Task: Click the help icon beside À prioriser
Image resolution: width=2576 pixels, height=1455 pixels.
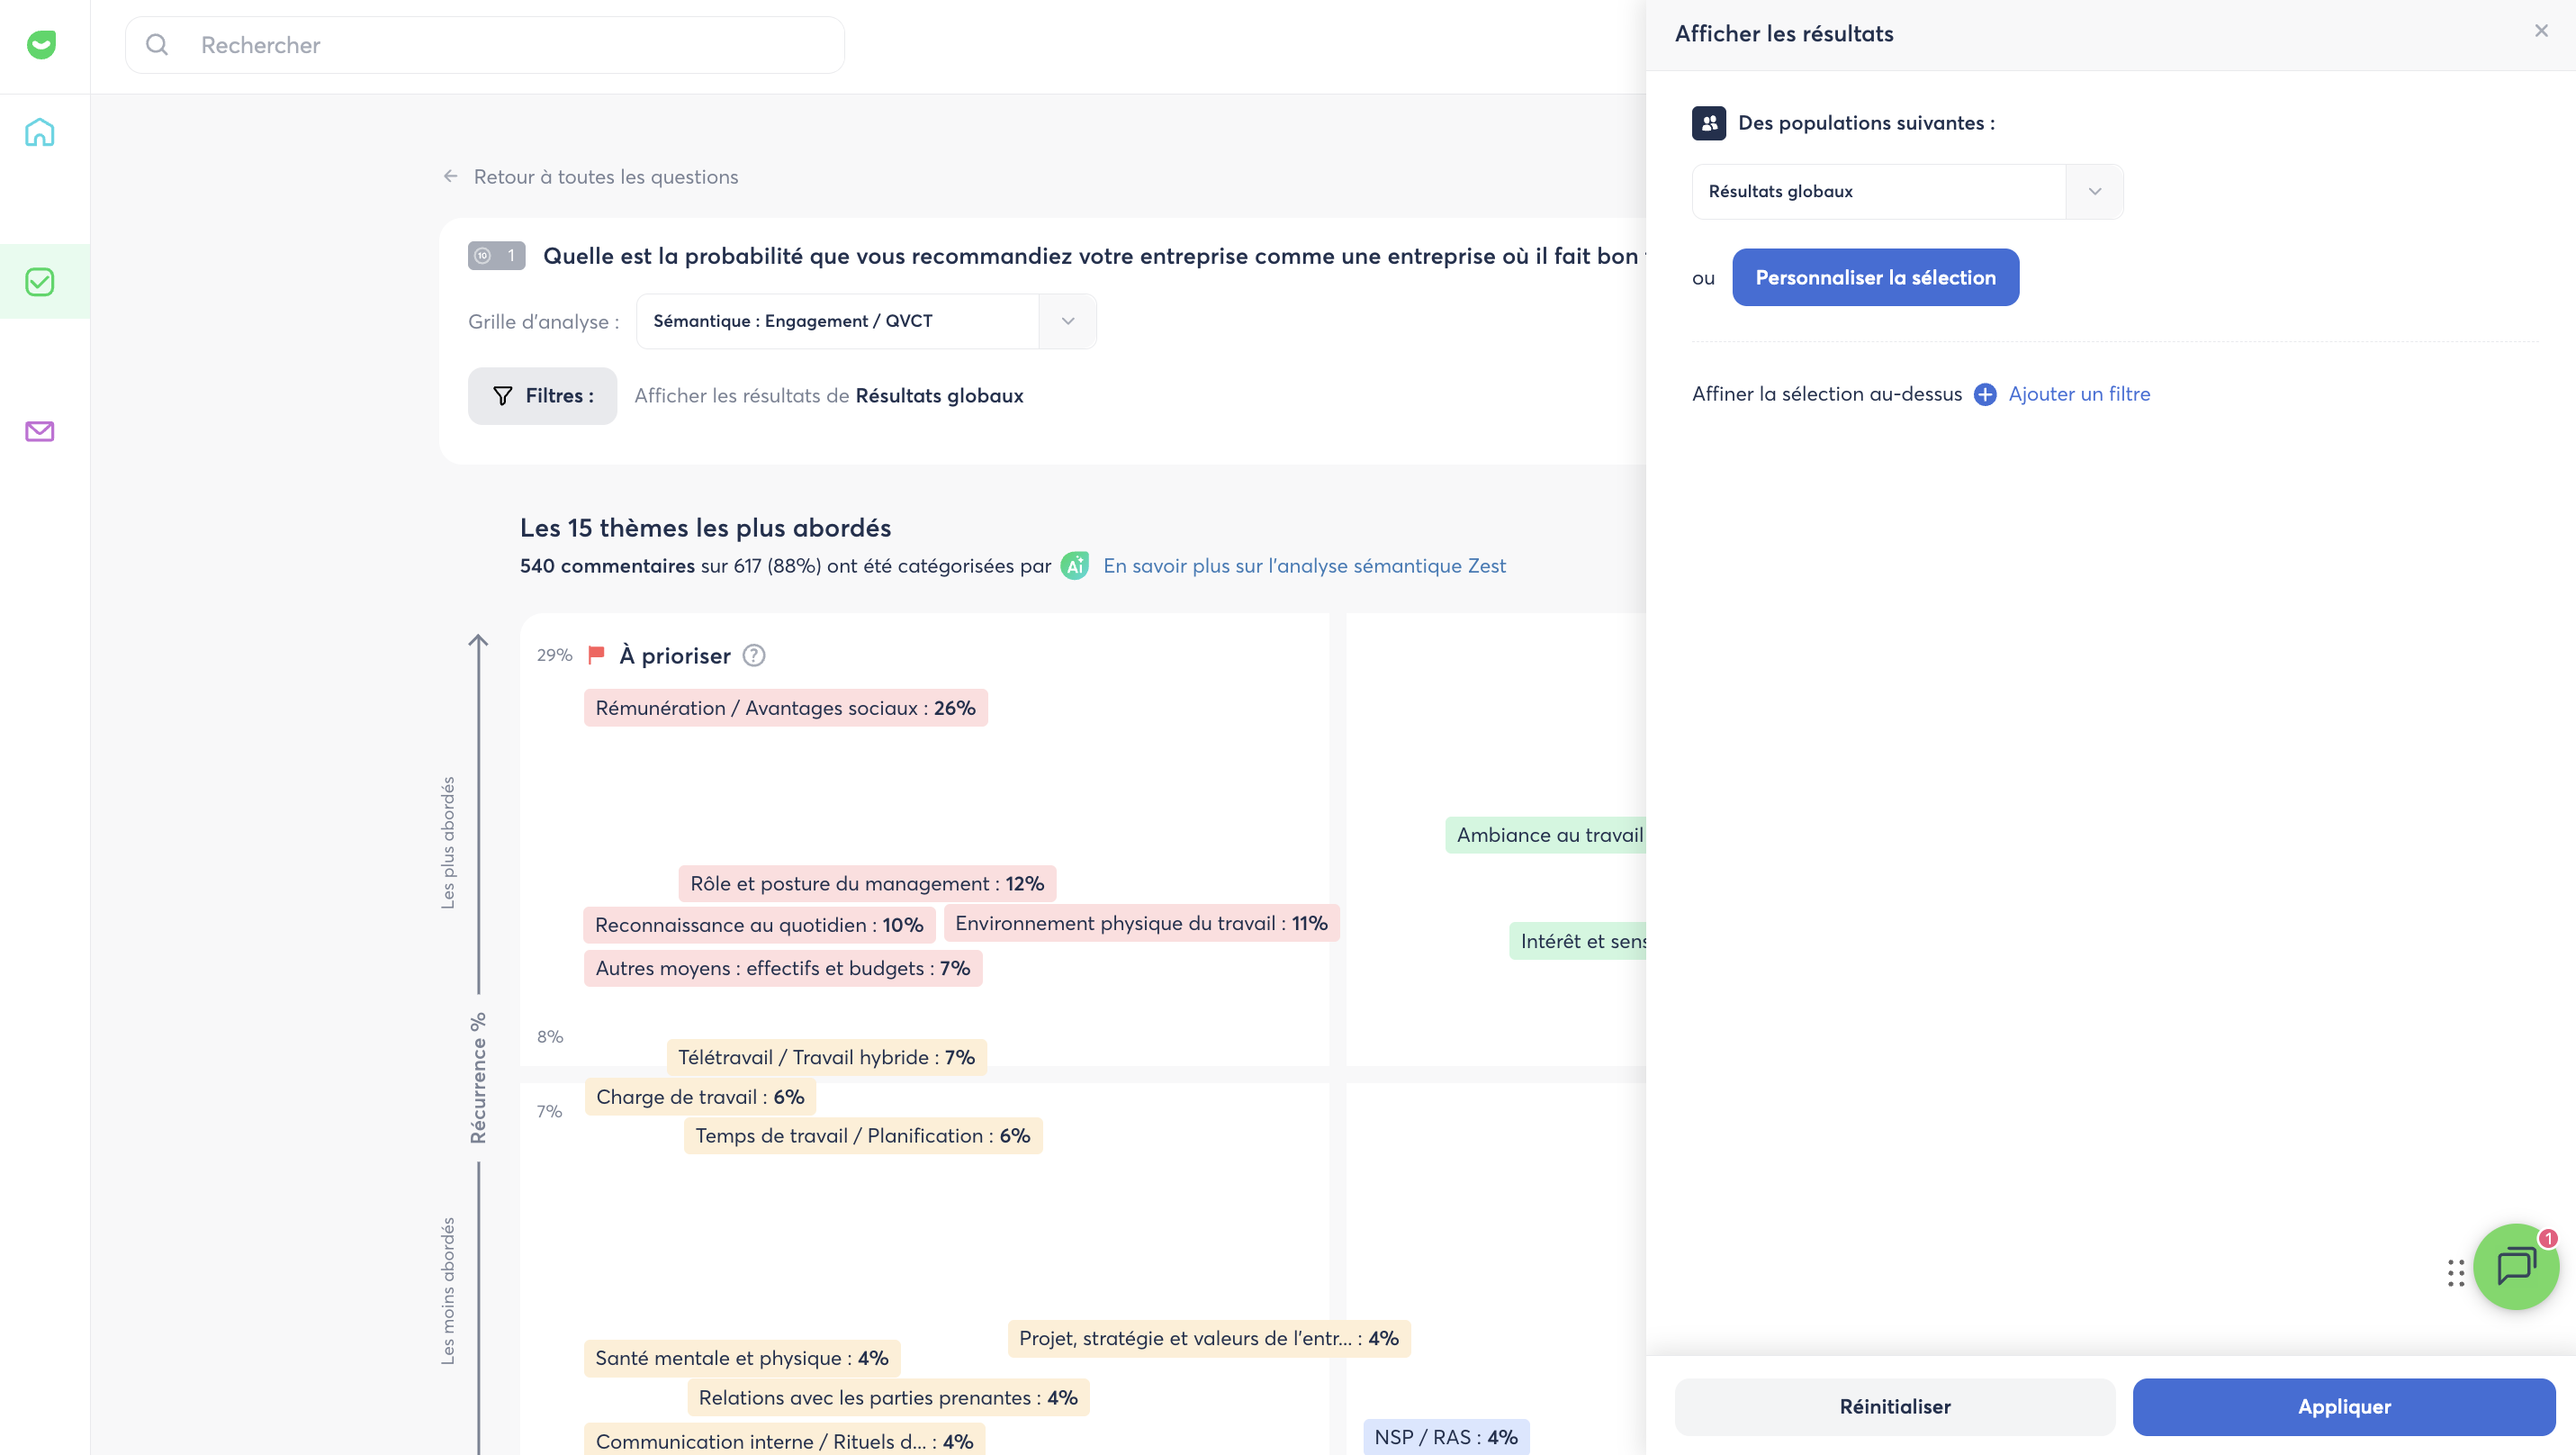Action: [754, 655]
